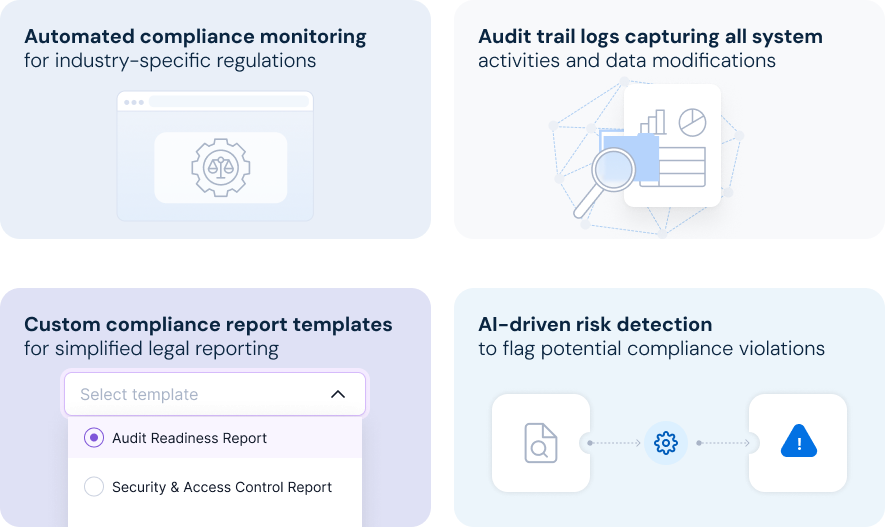Screen dimensions: 885x527
Task: Click the gear with scales compliance icon
Action: point(221,168)
